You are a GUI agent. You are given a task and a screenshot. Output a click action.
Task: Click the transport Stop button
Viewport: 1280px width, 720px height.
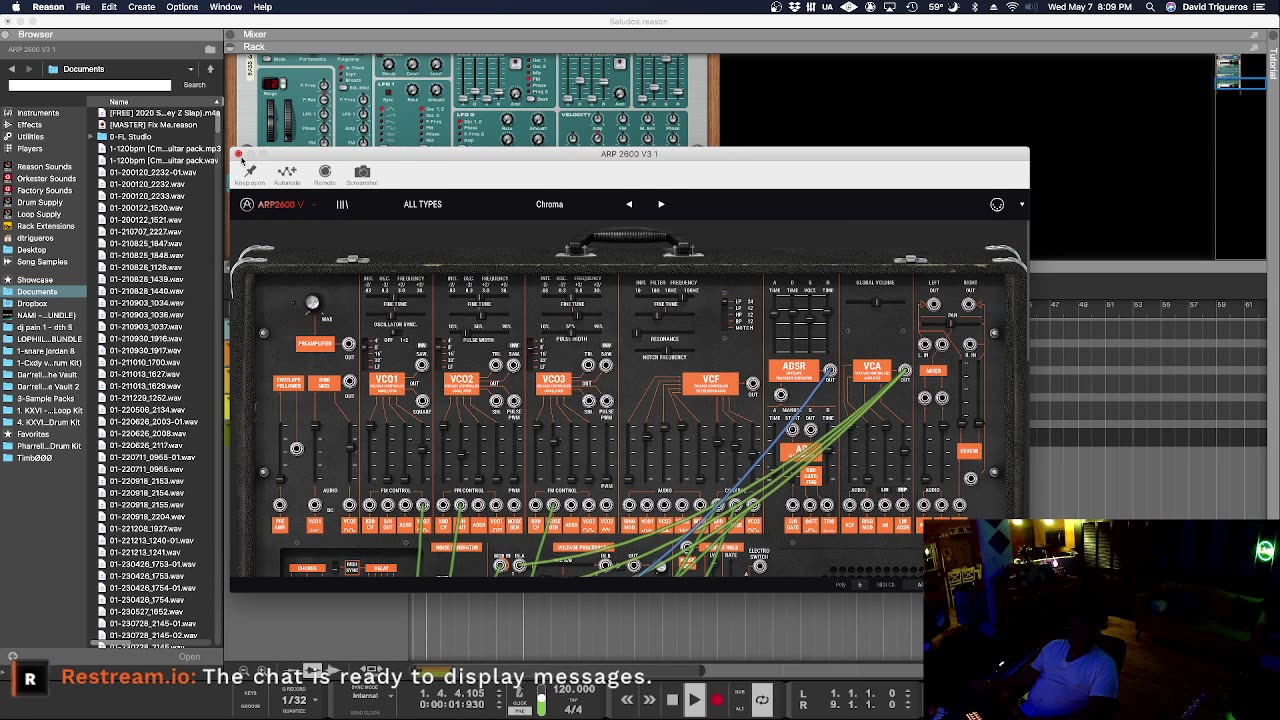(672, 700)
